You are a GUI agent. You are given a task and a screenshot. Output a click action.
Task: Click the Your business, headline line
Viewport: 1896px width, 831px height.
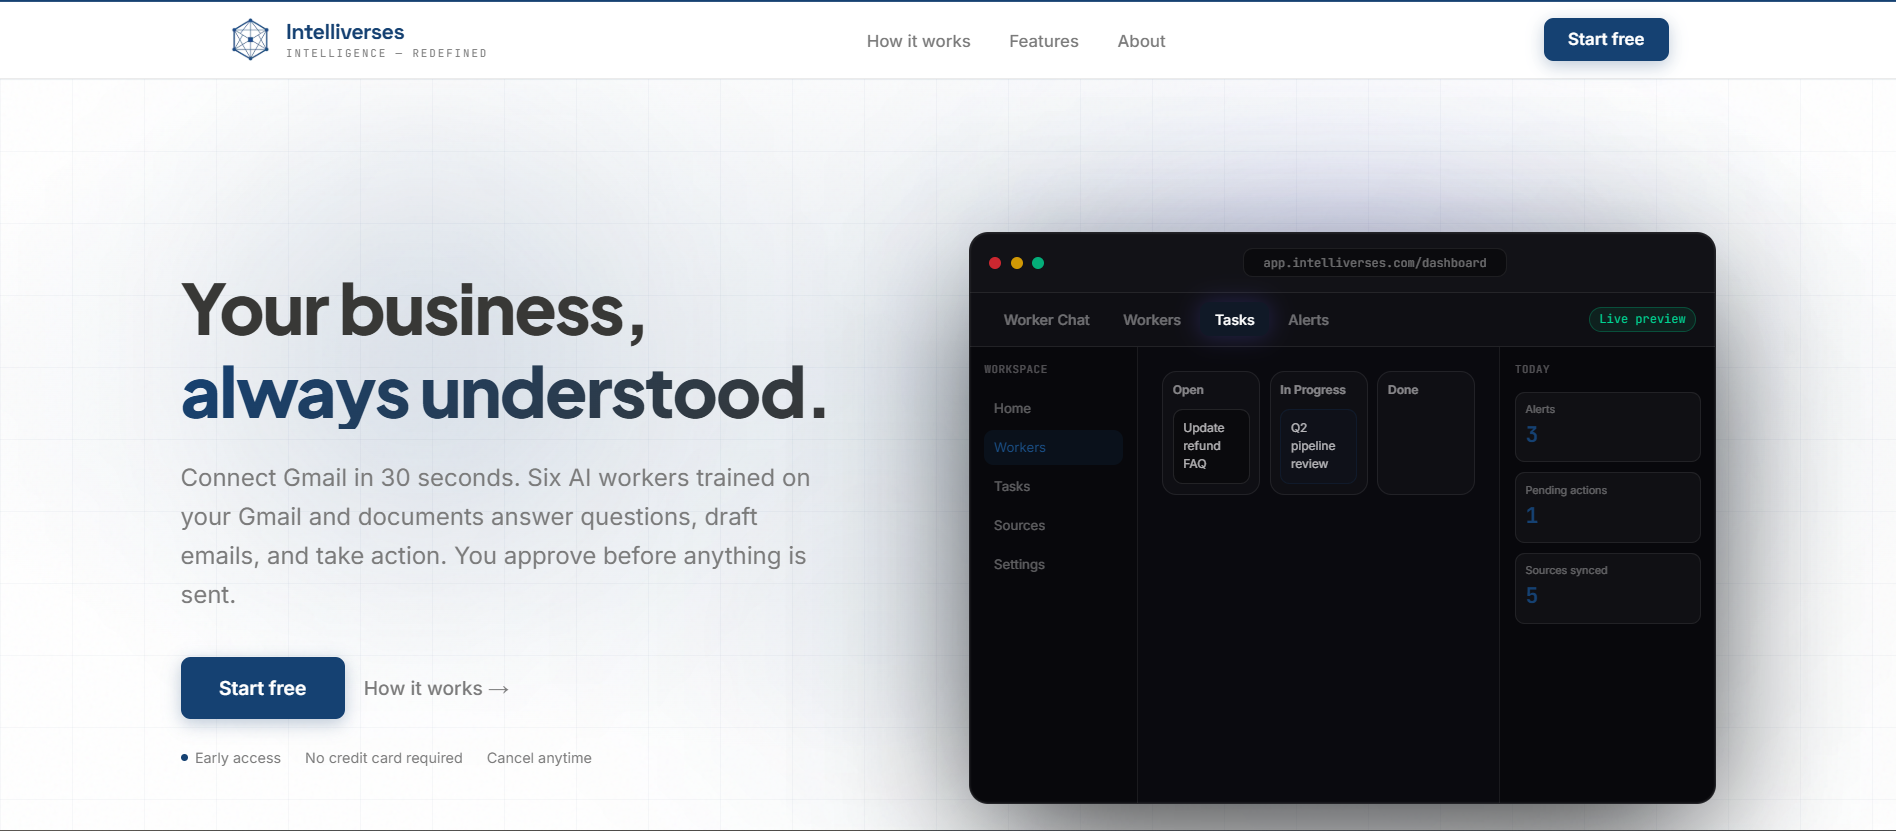[x=413, y=311]
